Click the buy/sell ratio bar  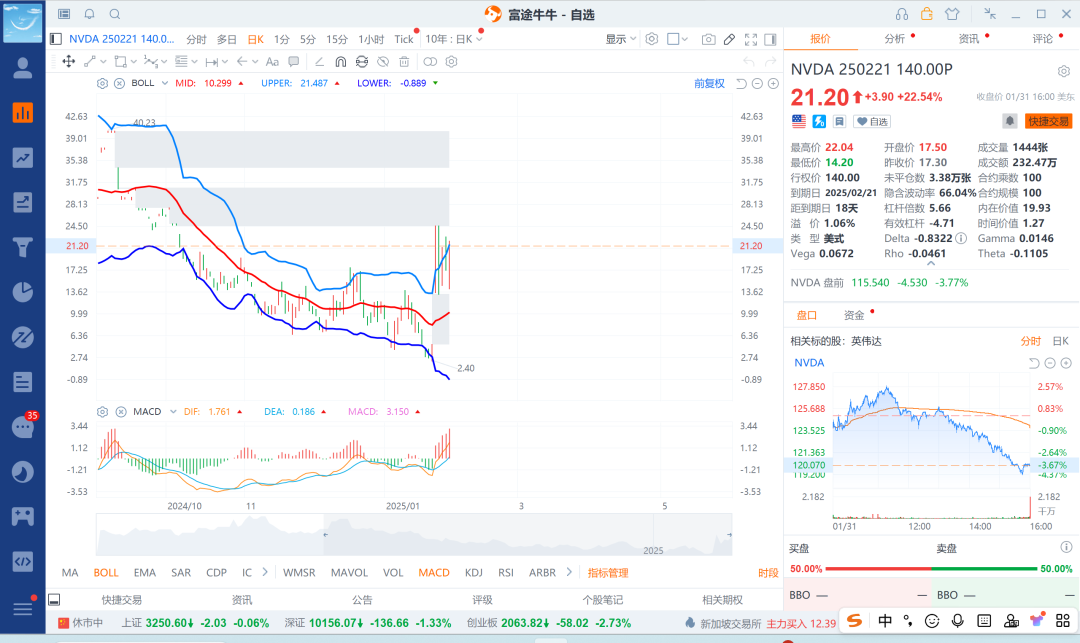(x=931, y=569)
